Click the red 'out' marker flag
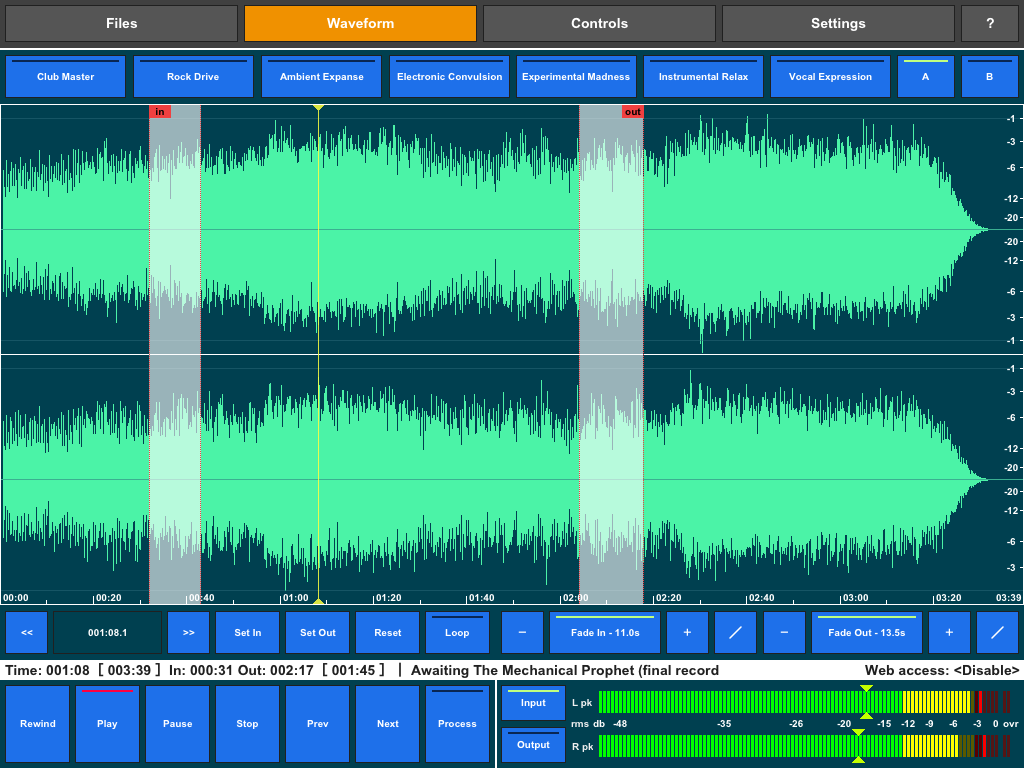The image size is (1024, 768). pos(632,112)
